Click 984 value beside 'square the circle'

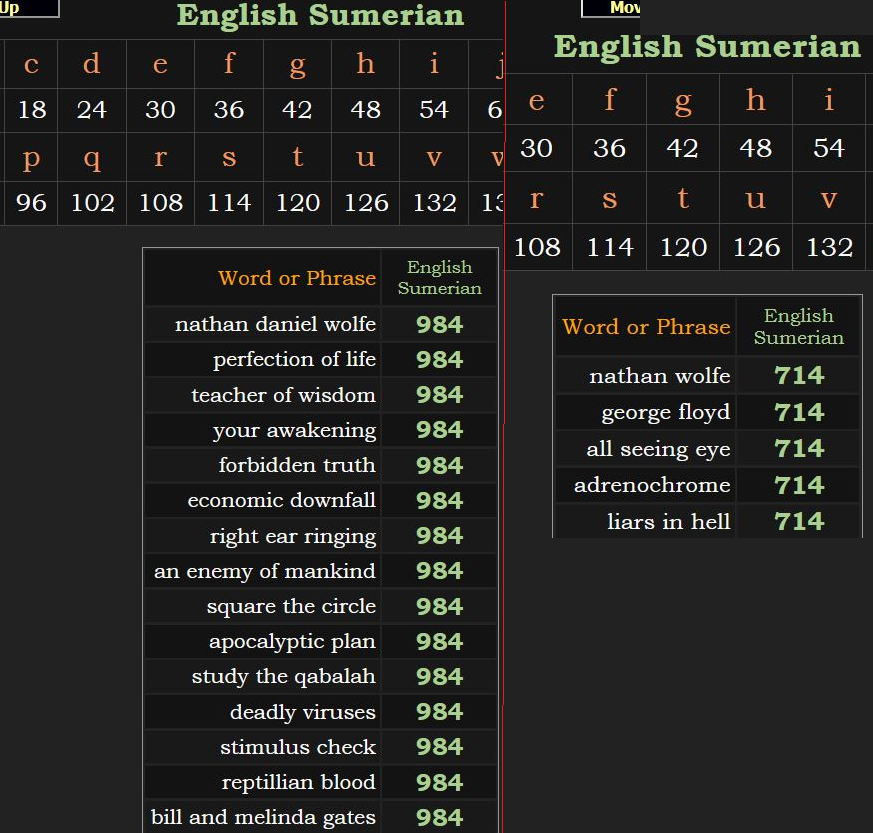click(x=440, y=606)
